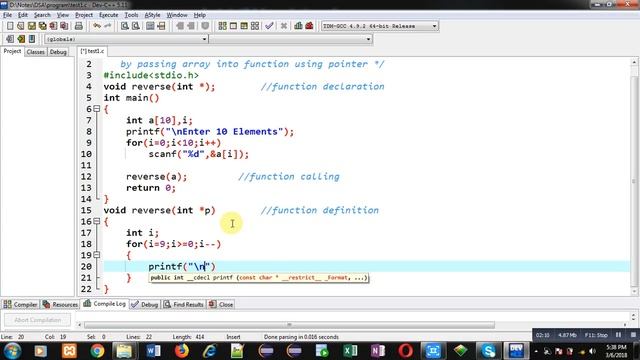
Task: Open the Resources bottom tab
Action: (x=60, y=304)
